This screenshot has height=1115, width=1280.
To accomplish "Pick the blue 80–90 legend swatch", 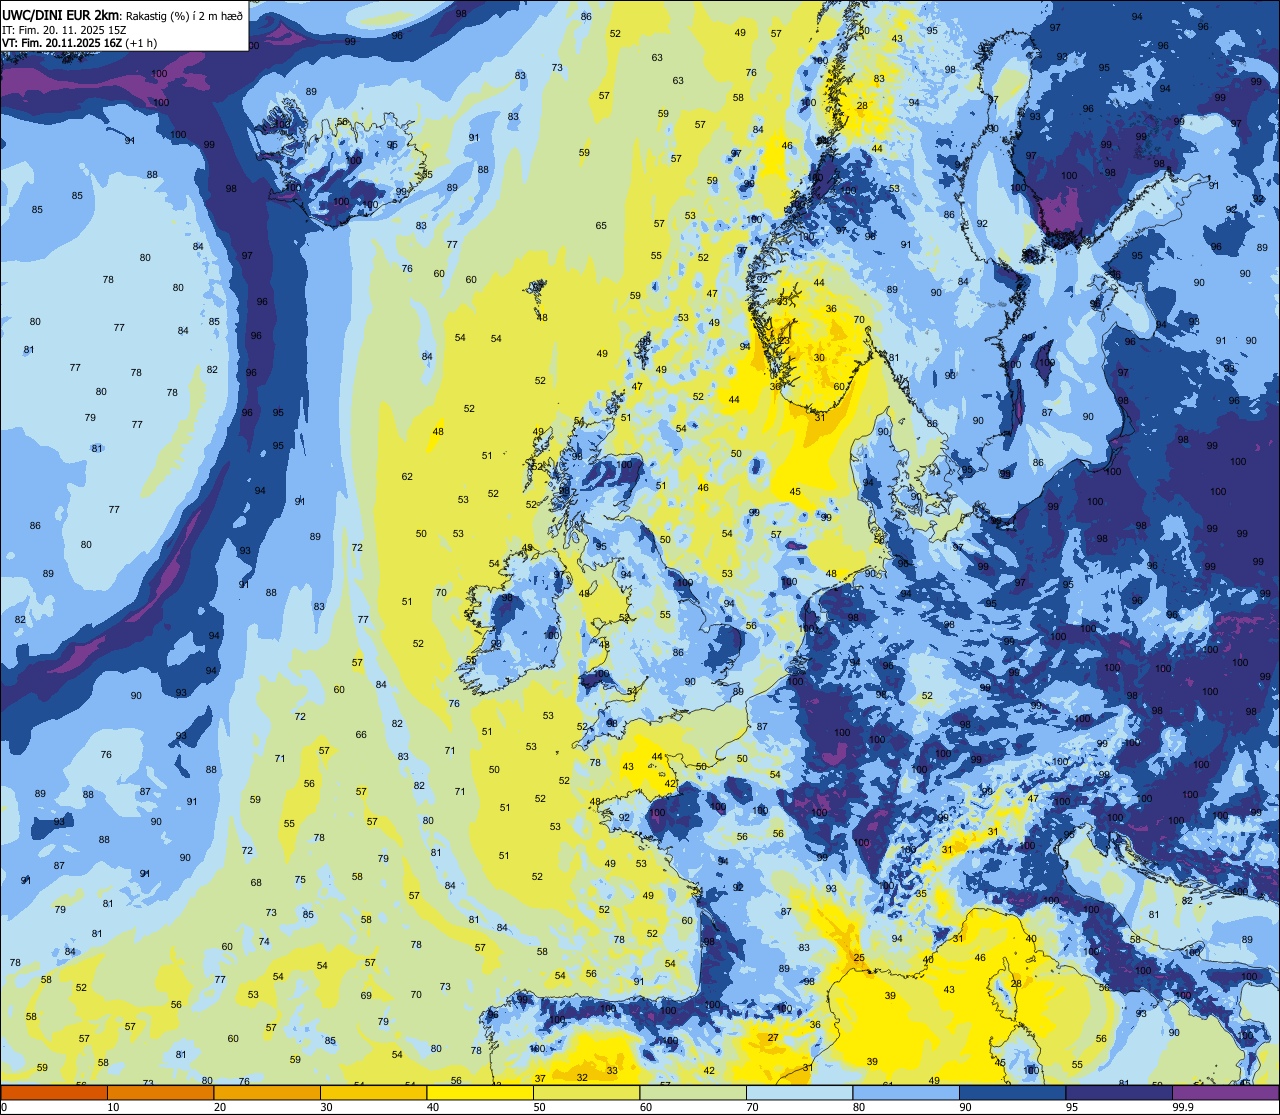I will [x=906, y=1093].
